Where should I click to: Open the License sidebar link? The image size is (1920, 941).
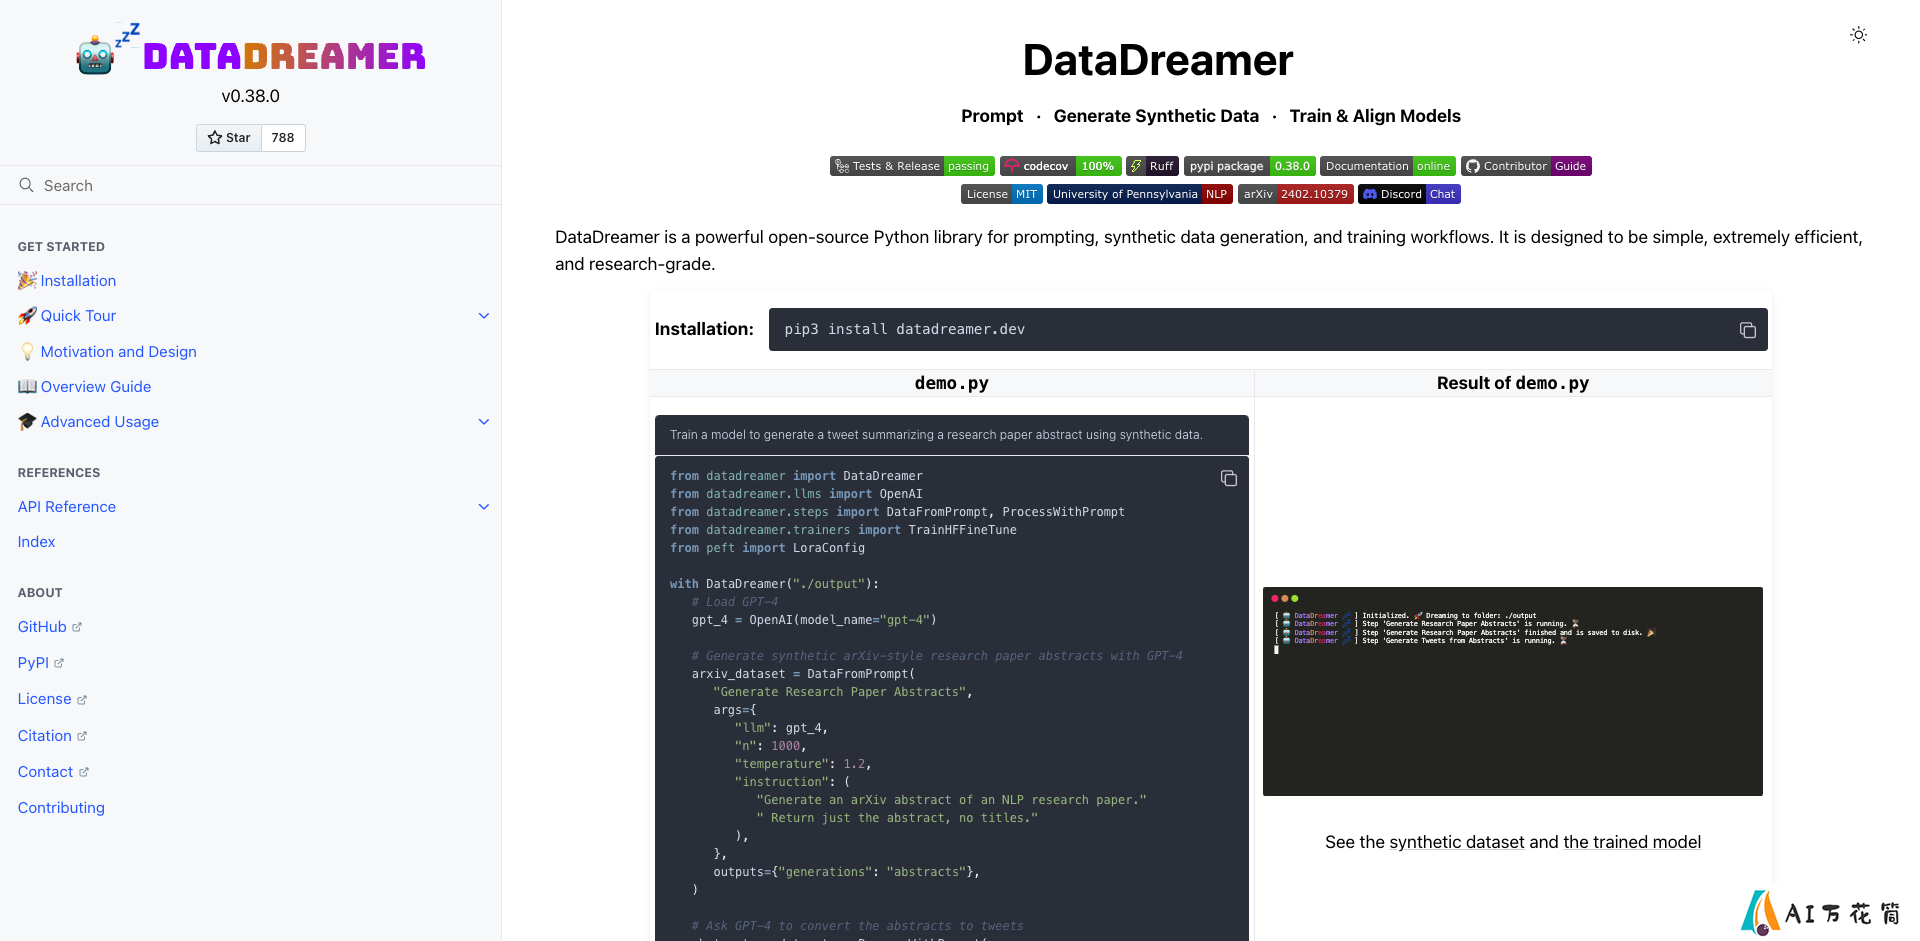click(52, 699)
